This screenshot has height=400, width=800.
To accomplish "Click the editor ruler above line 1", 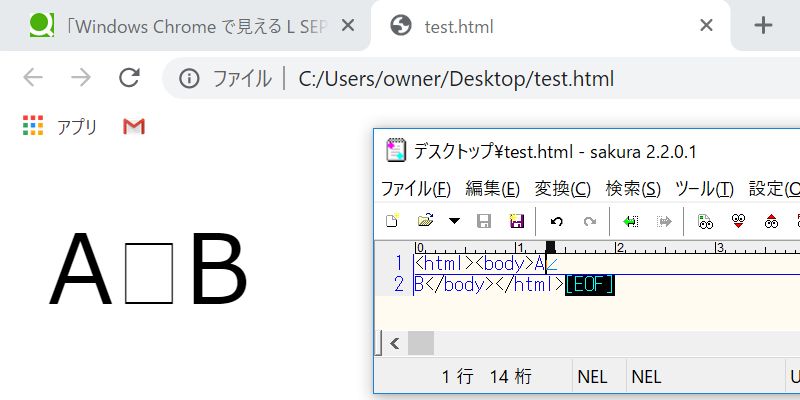I will pos(607,247).
